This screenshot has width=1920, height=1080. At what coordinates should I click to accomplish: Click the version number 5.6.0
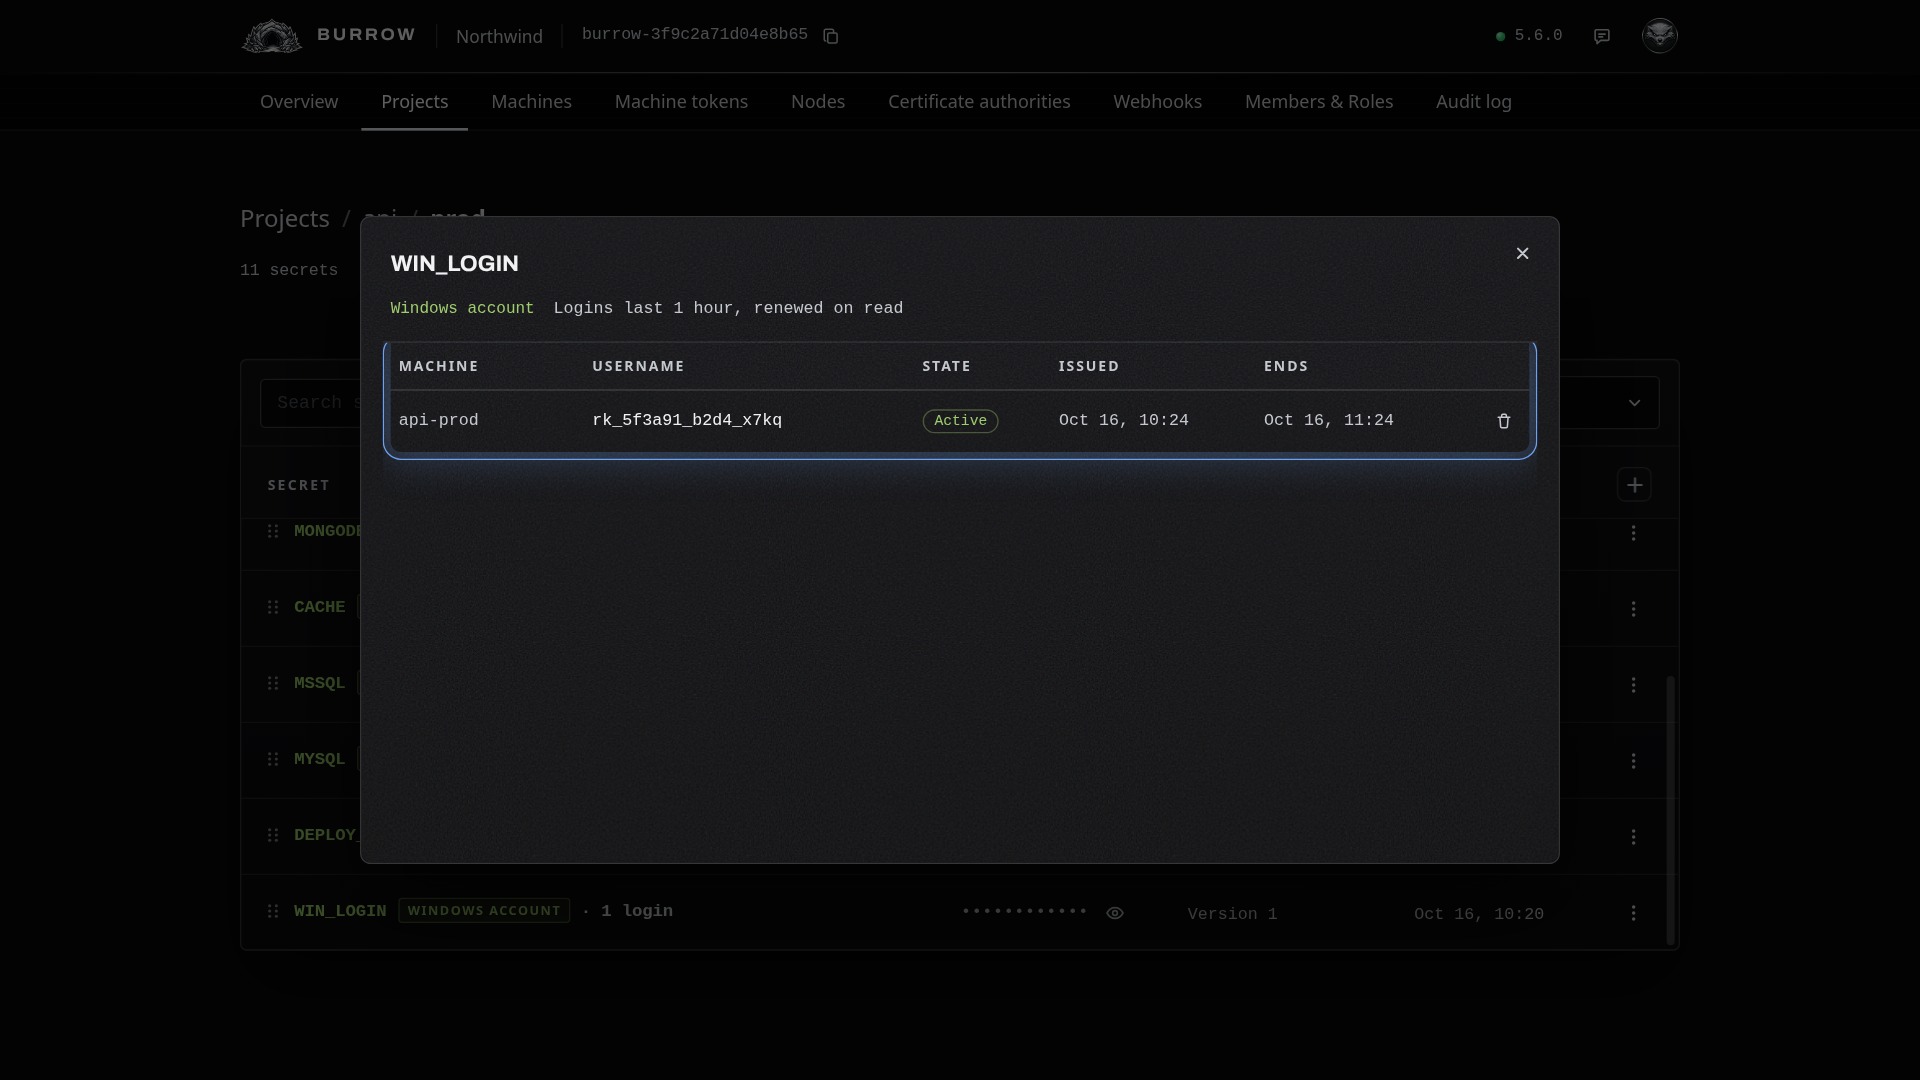[1538, 36]
